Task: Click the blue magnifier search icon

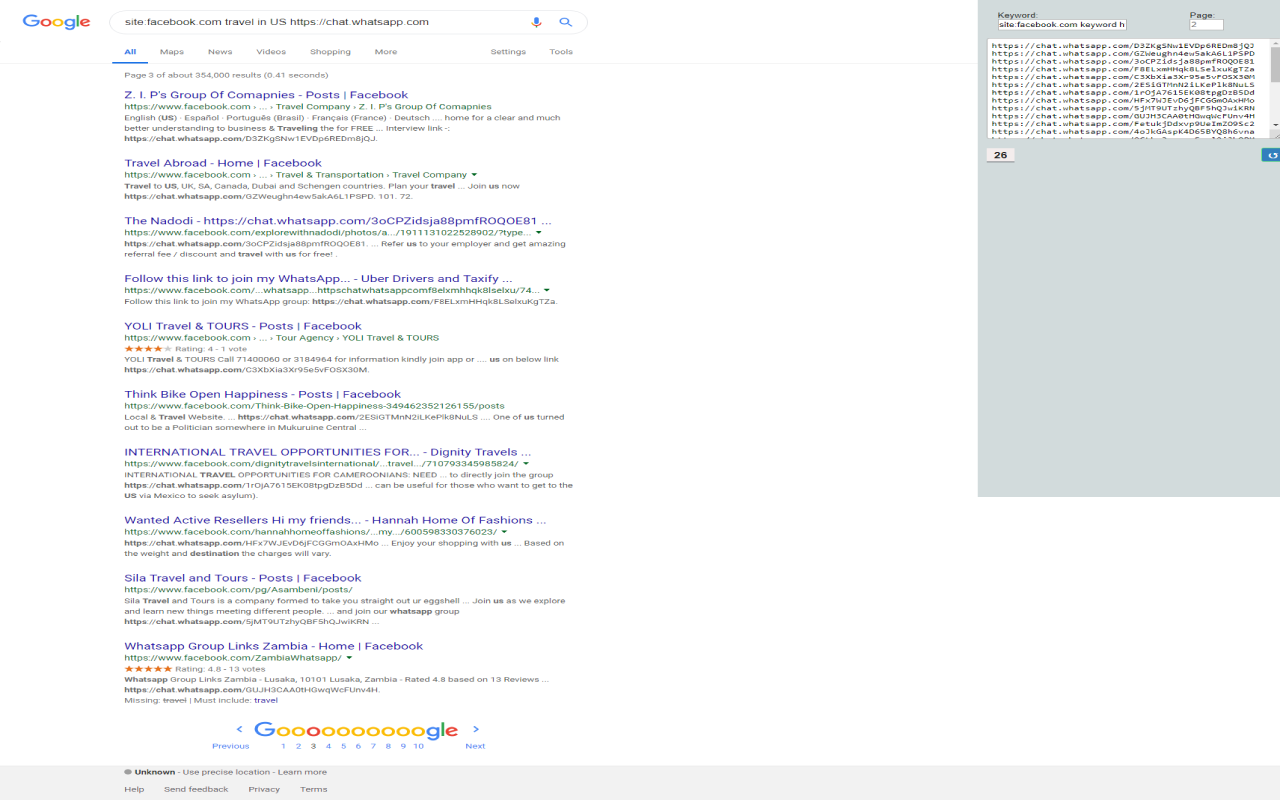Action: click(x=565, y=22)
